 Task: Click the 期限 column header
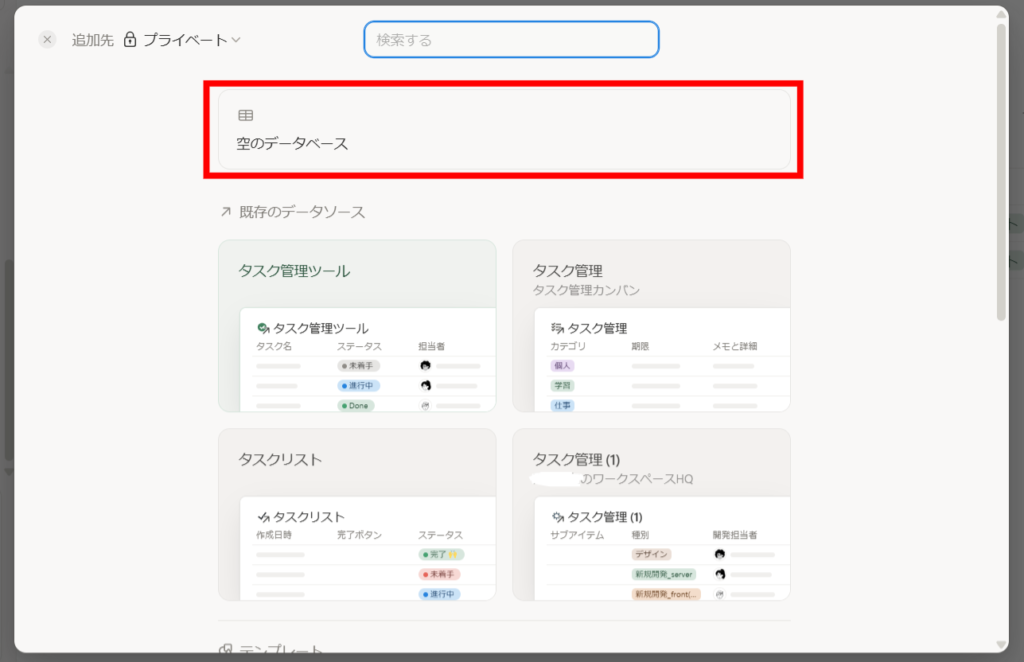(x=640, y=346)
